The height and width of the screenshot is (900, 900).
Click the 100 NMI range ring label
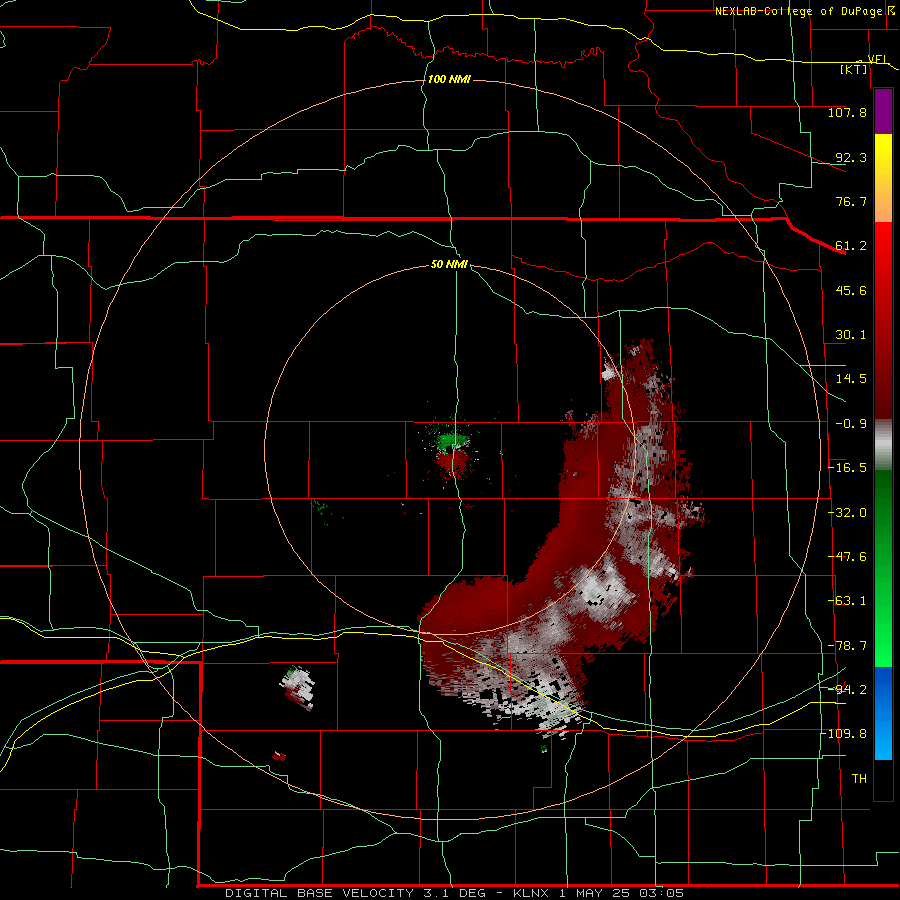[x=449, y=79]
